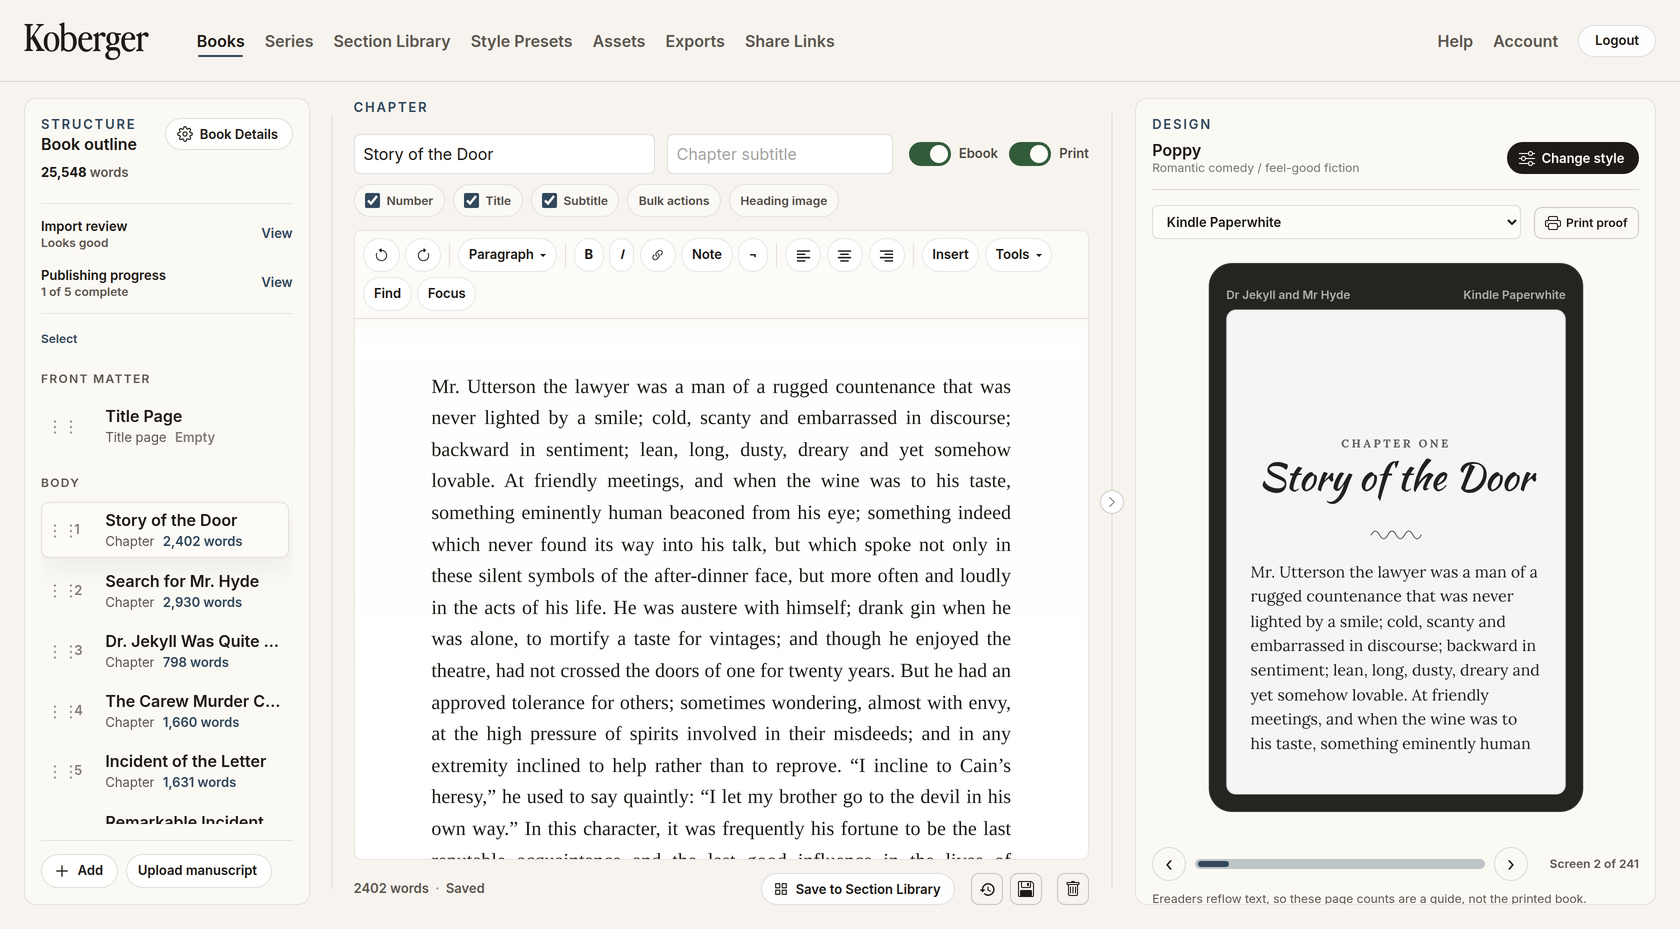Go to previous preview screen
The width and height of the screenshot is (1680, 929).
click(1169, 864)
